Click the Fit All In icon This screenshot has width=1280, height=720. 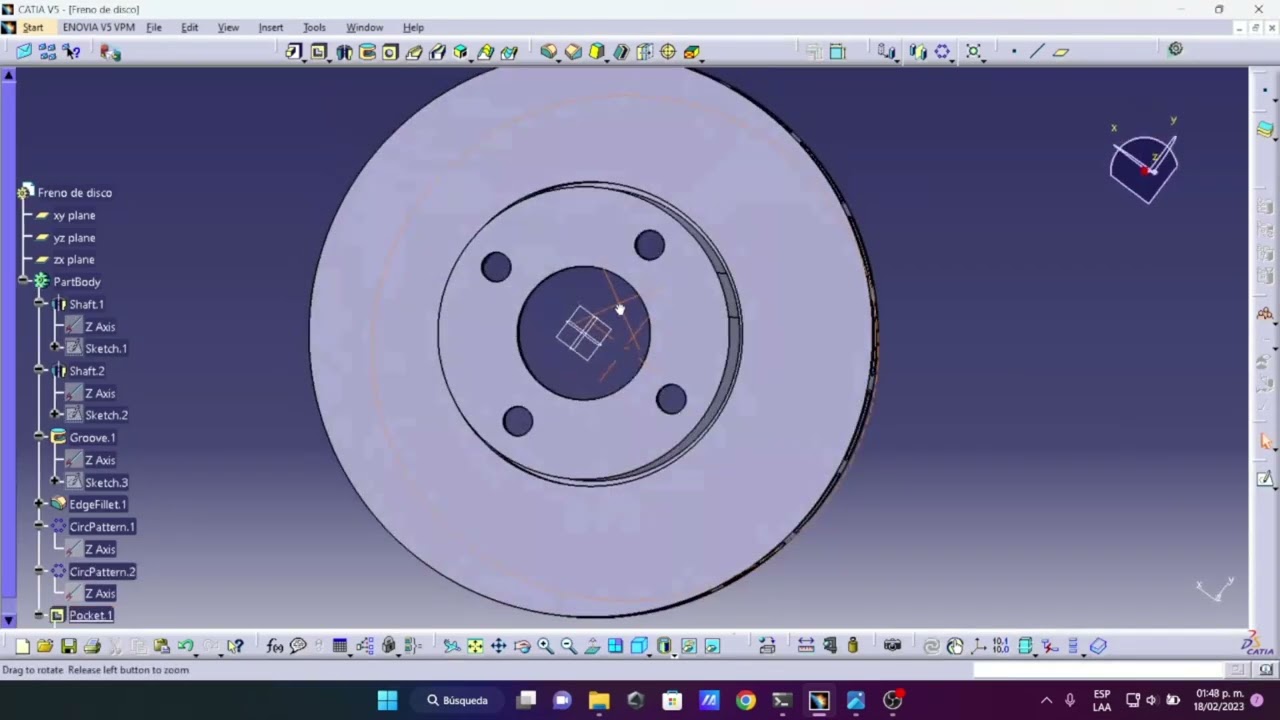[x=475, y=646]
